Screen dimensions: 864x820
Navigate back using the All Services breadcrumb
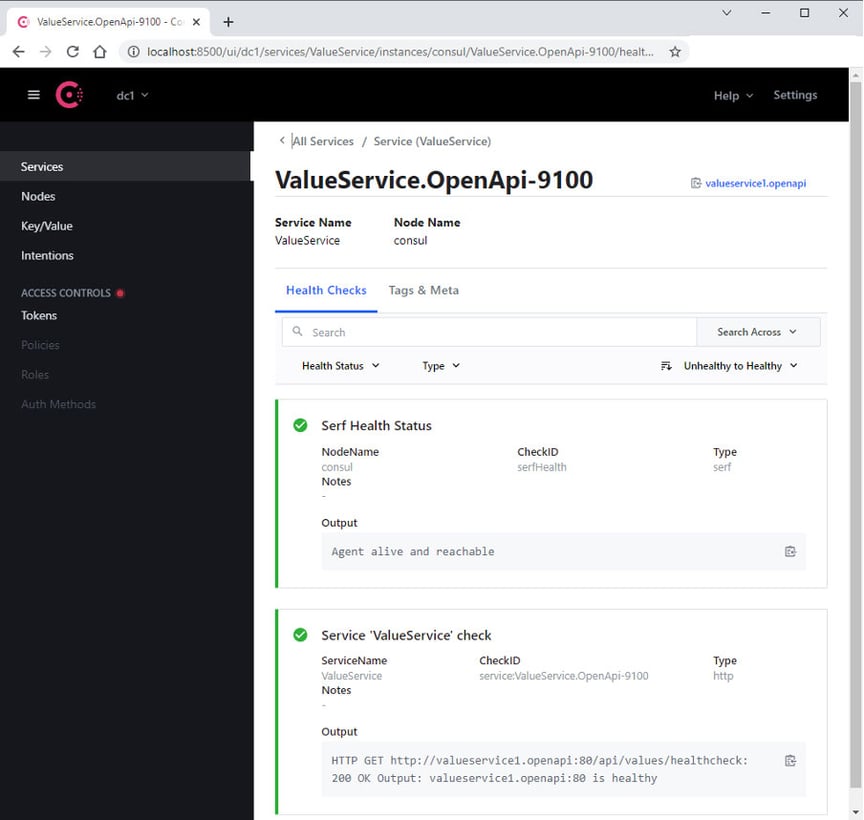322,141
